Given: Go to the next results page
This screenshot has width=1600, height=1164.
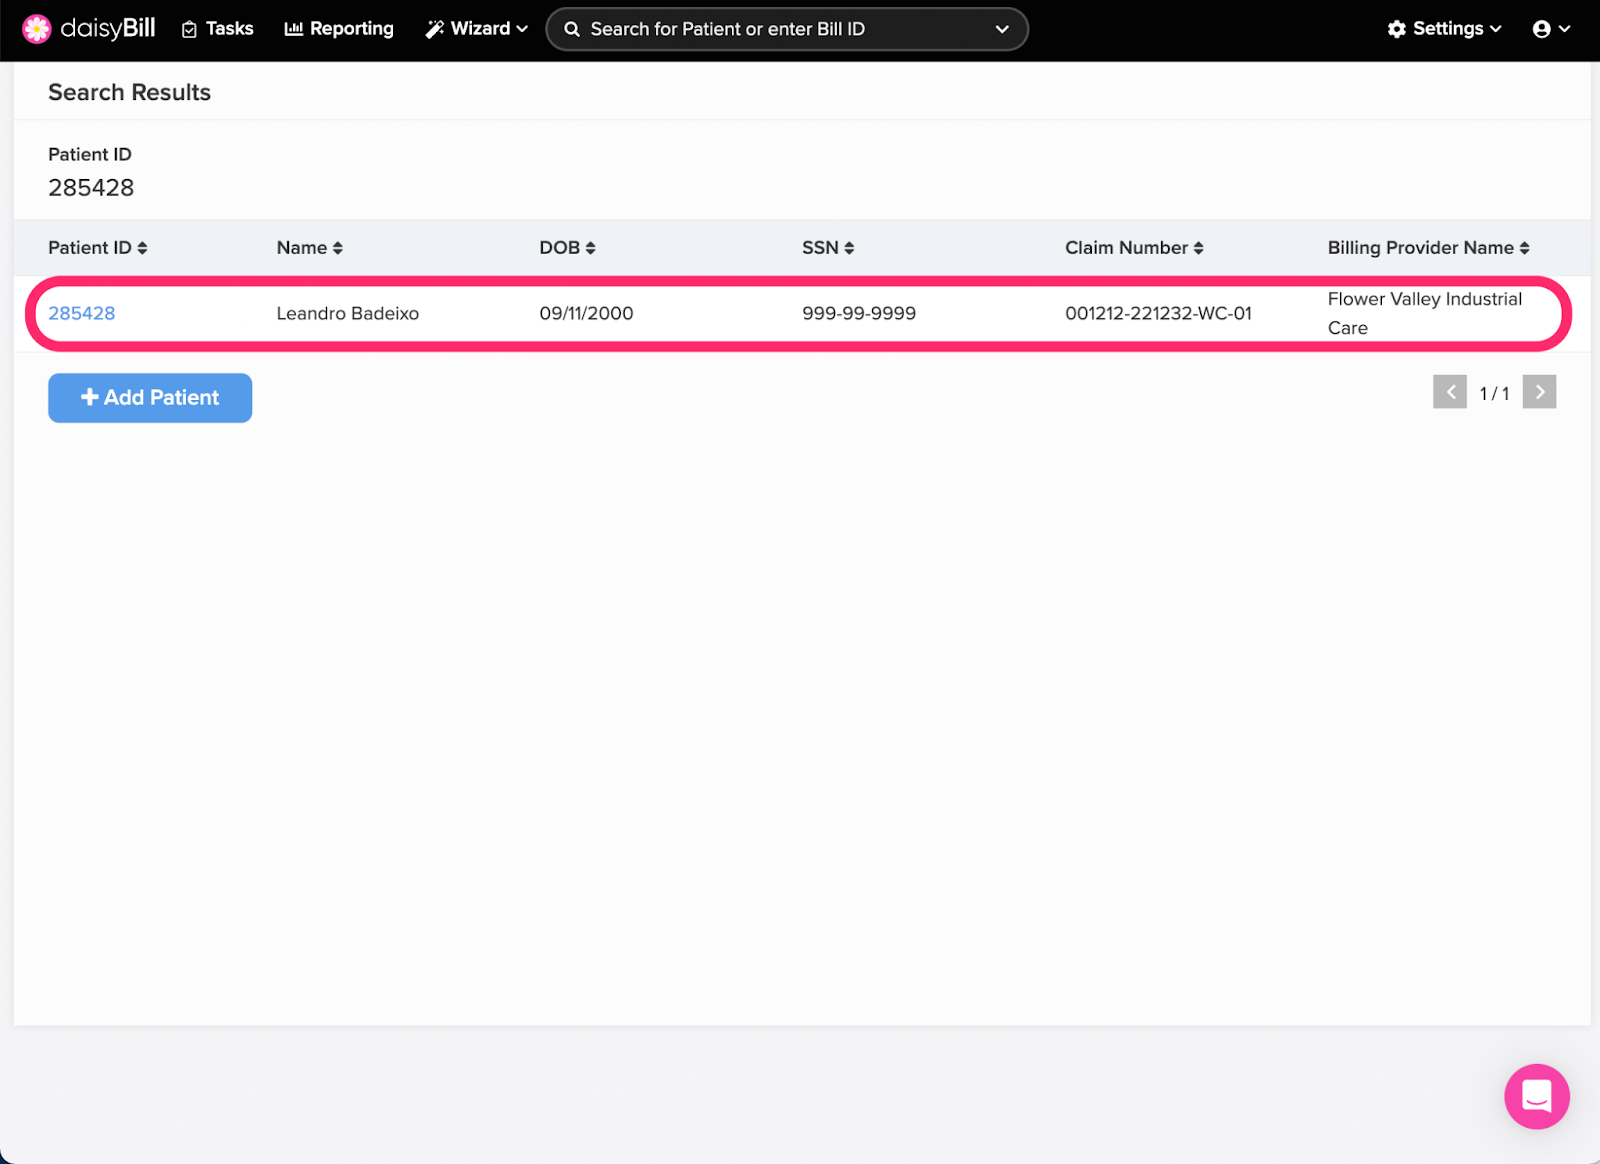Looking at the screenshot, I should point(1539,392).
